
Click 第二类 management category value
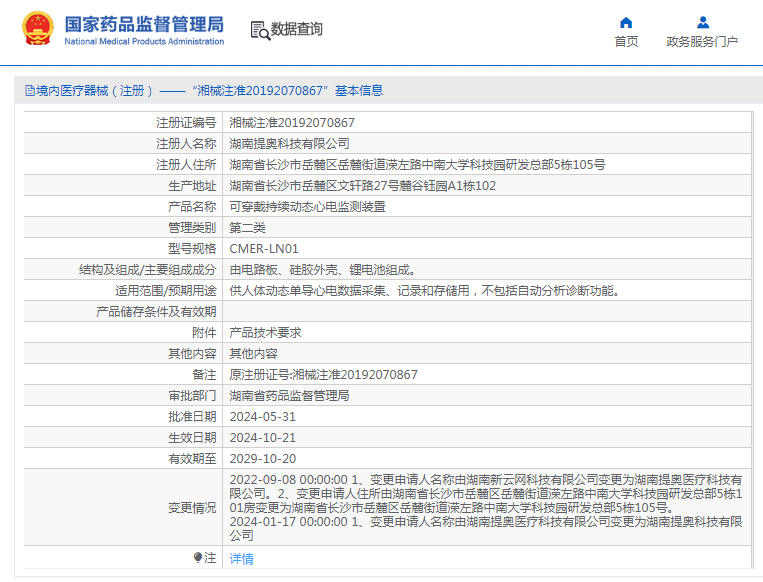point(248,227)
